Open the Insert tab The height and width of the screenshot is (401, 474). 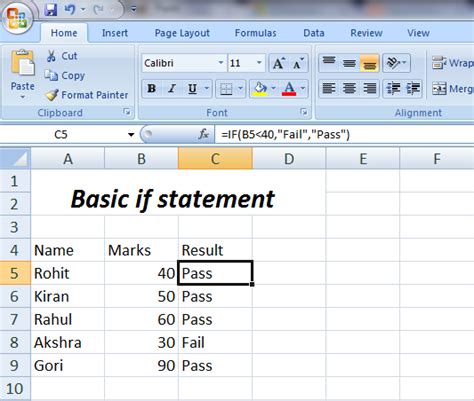click(x=115, y=33)
